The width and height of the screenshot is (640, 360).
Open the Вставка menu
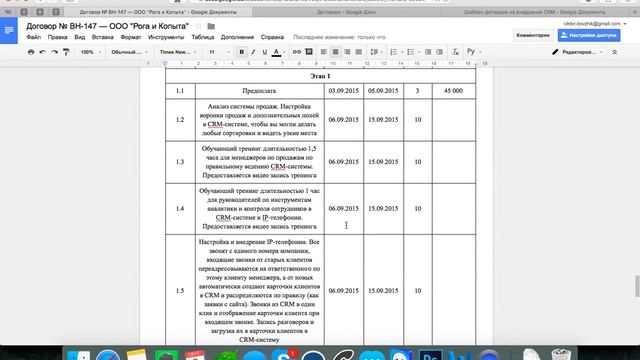pos(102,37)
